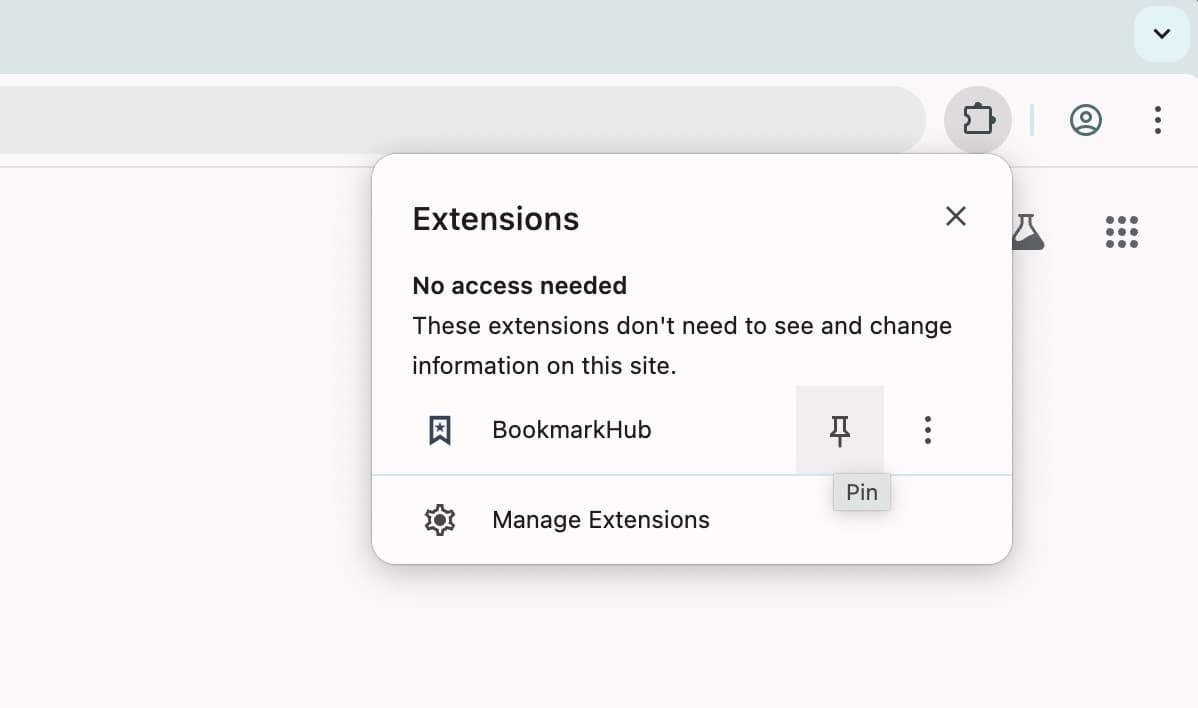Image resolution: width=1198 pixels, height=708 pixels.
Task: Click the Pin tooltip label
Action: pyautogui.click(x=861, y=491)
